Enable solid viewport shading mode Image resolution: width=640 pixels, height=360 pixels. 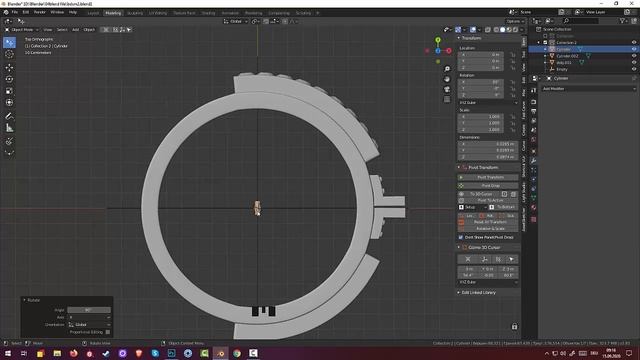point(503,29)
